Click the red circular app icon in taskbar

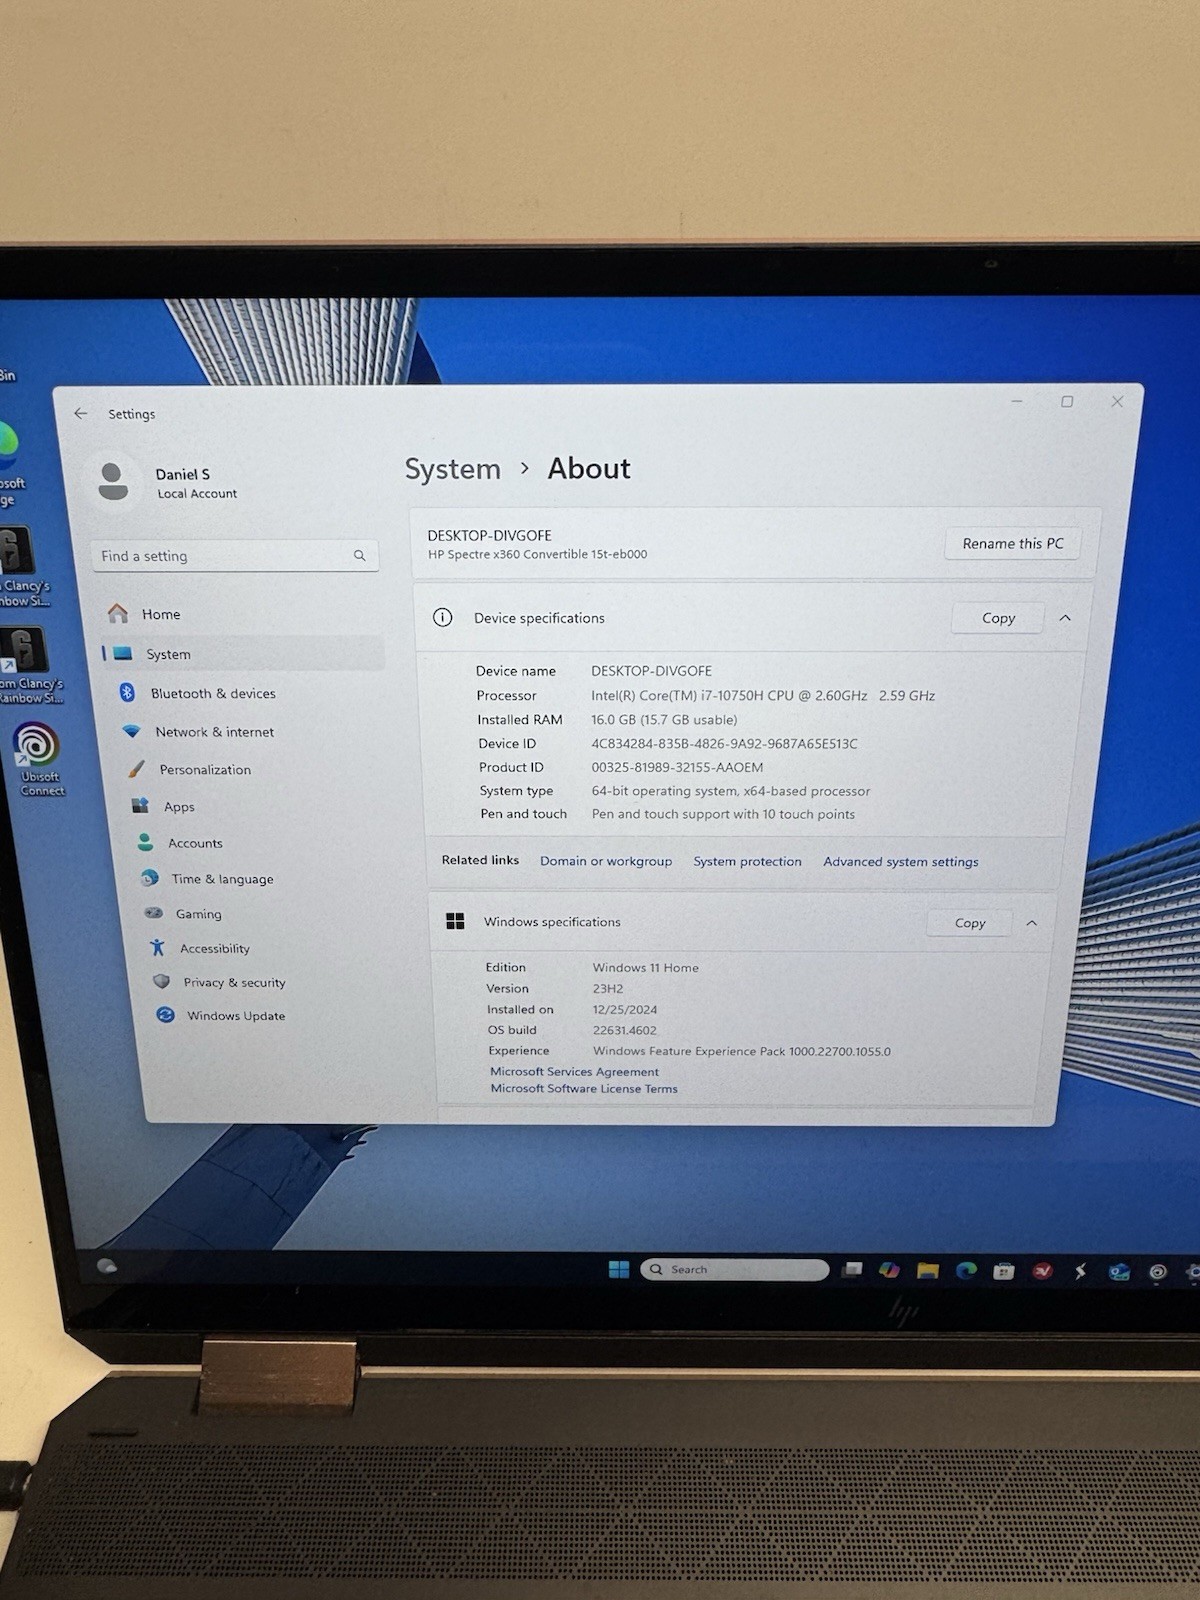tap(1043, 1271)
